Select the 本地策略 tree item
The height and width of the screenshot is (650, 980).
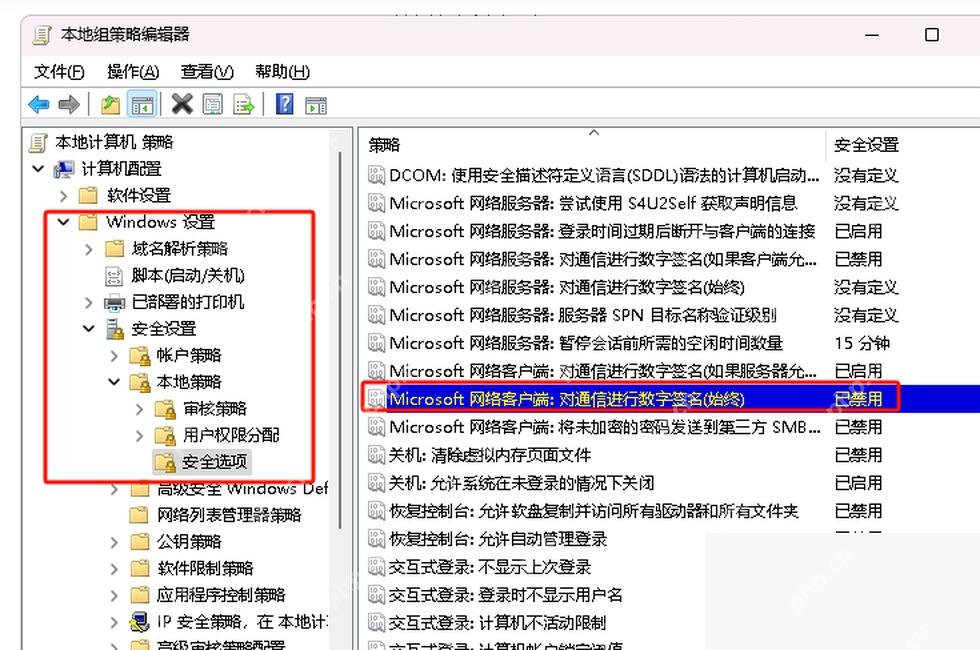pyautogui.click(x=189, y=382)
